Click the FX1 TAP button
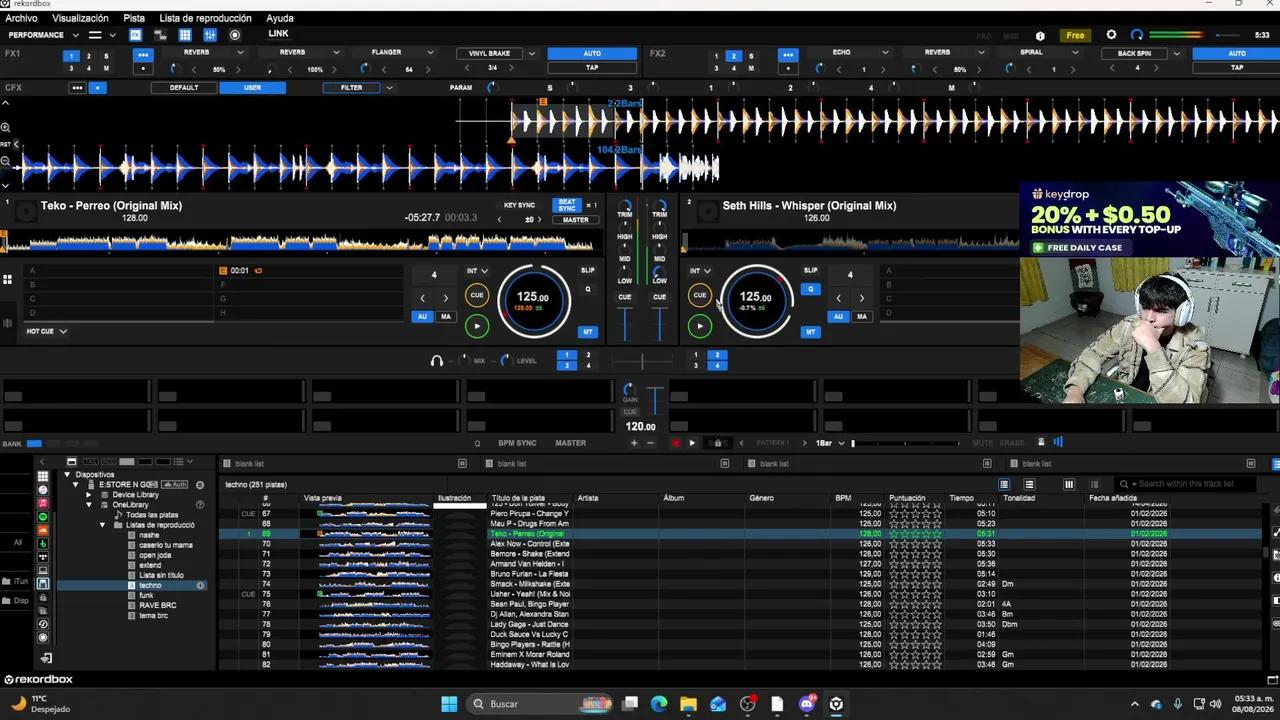1280x720 pixels. click(x=592, y=68)
